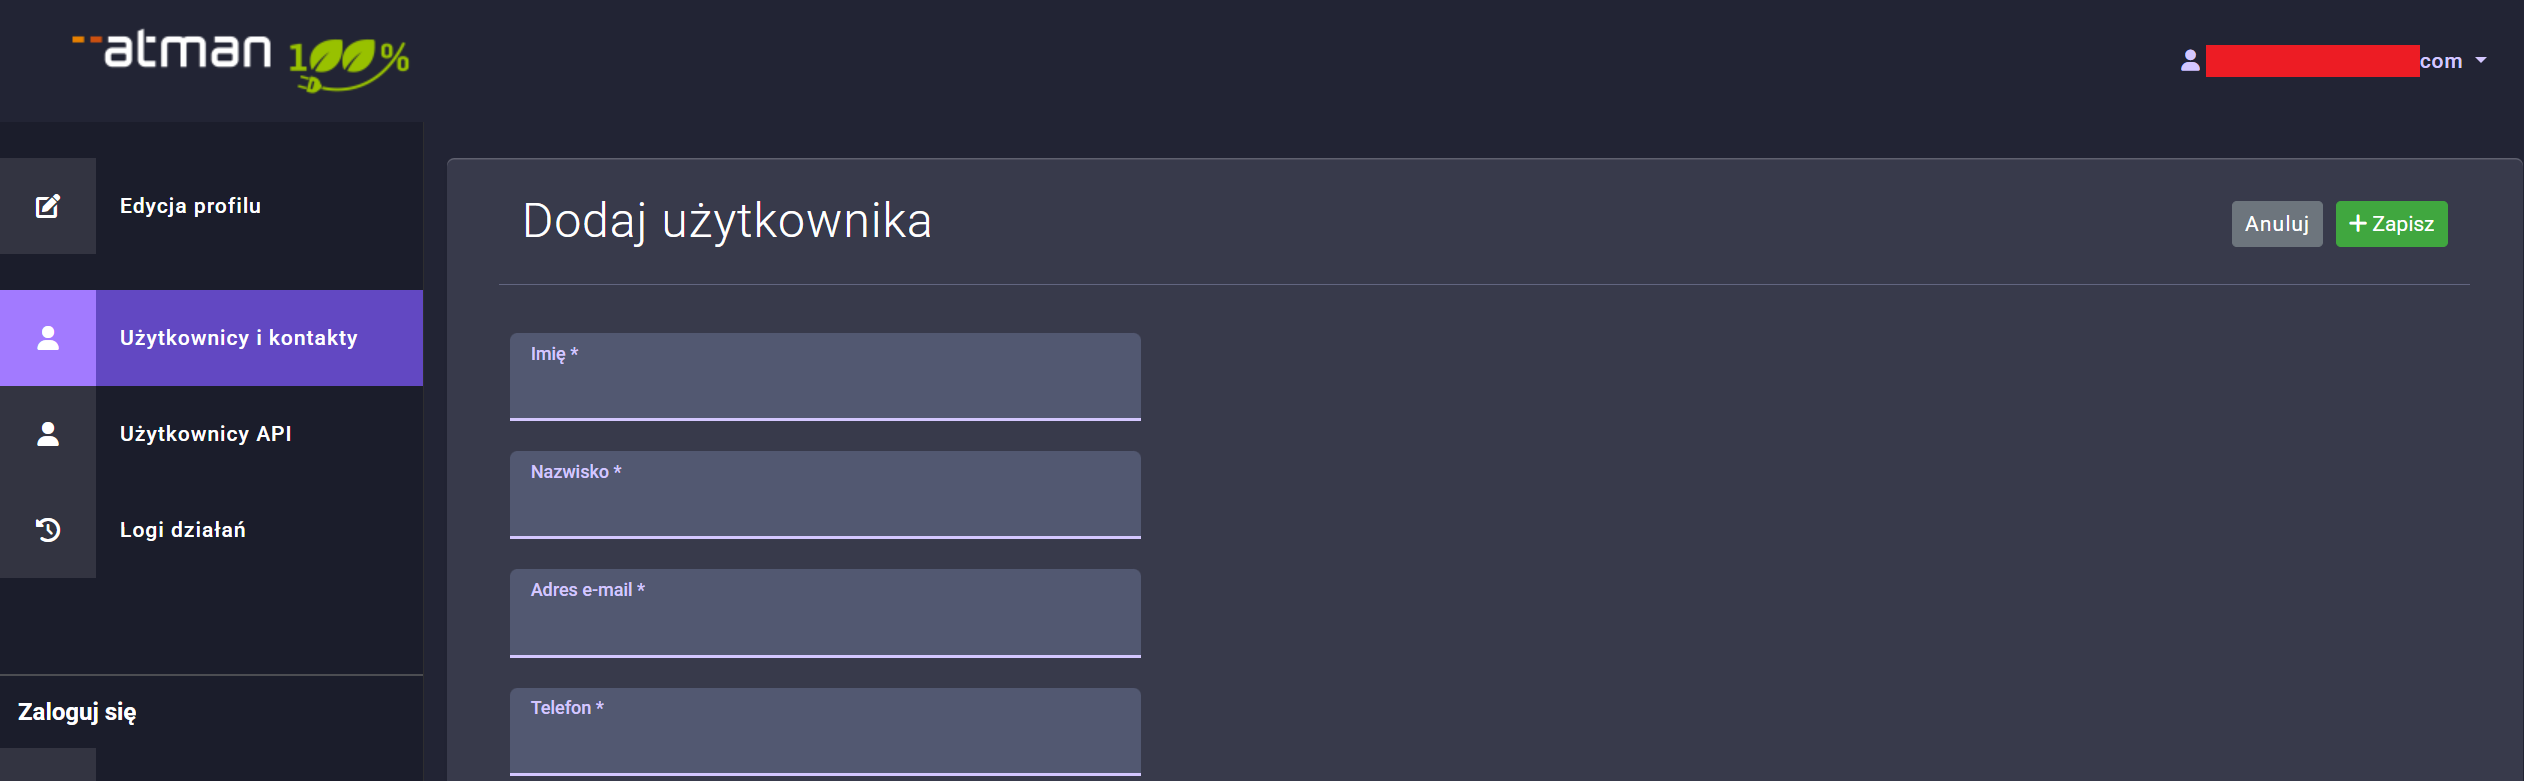Open Edycja profilu menu item
This screenshot has height=781, width=2524.
(x=190, y=206)
